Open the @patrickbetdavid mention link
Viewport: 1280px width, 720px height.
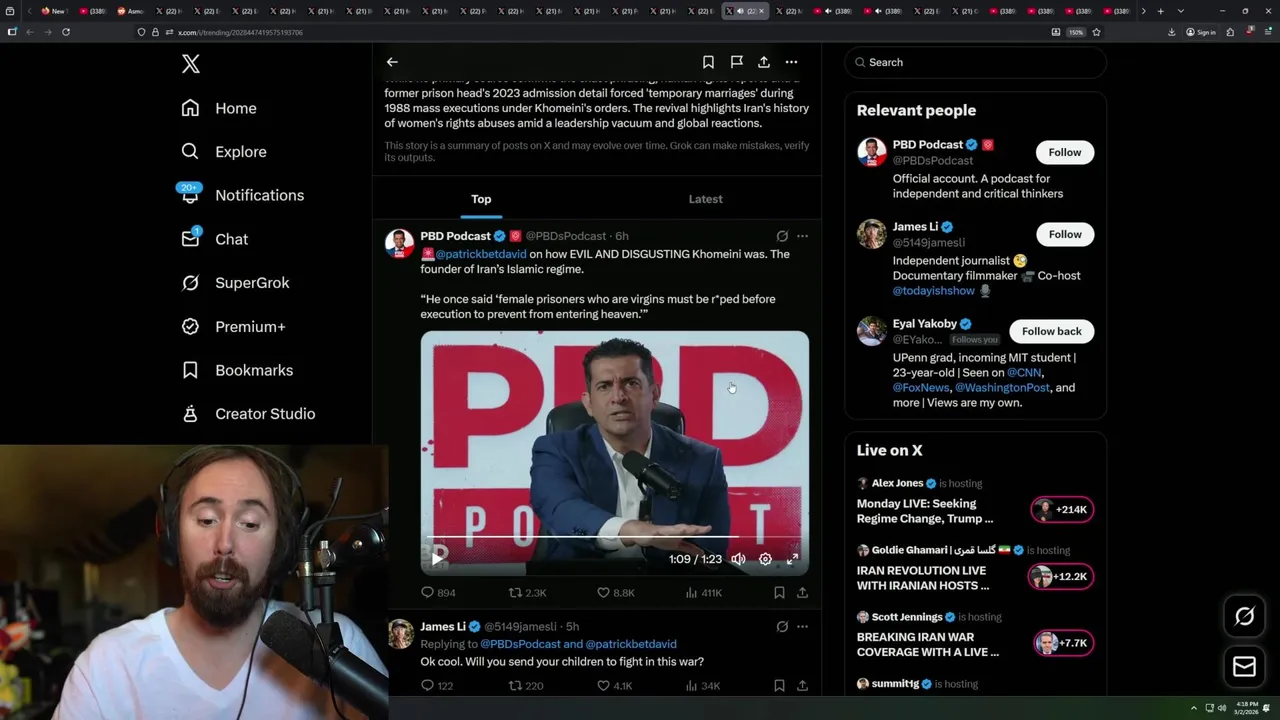pos(480,254)
